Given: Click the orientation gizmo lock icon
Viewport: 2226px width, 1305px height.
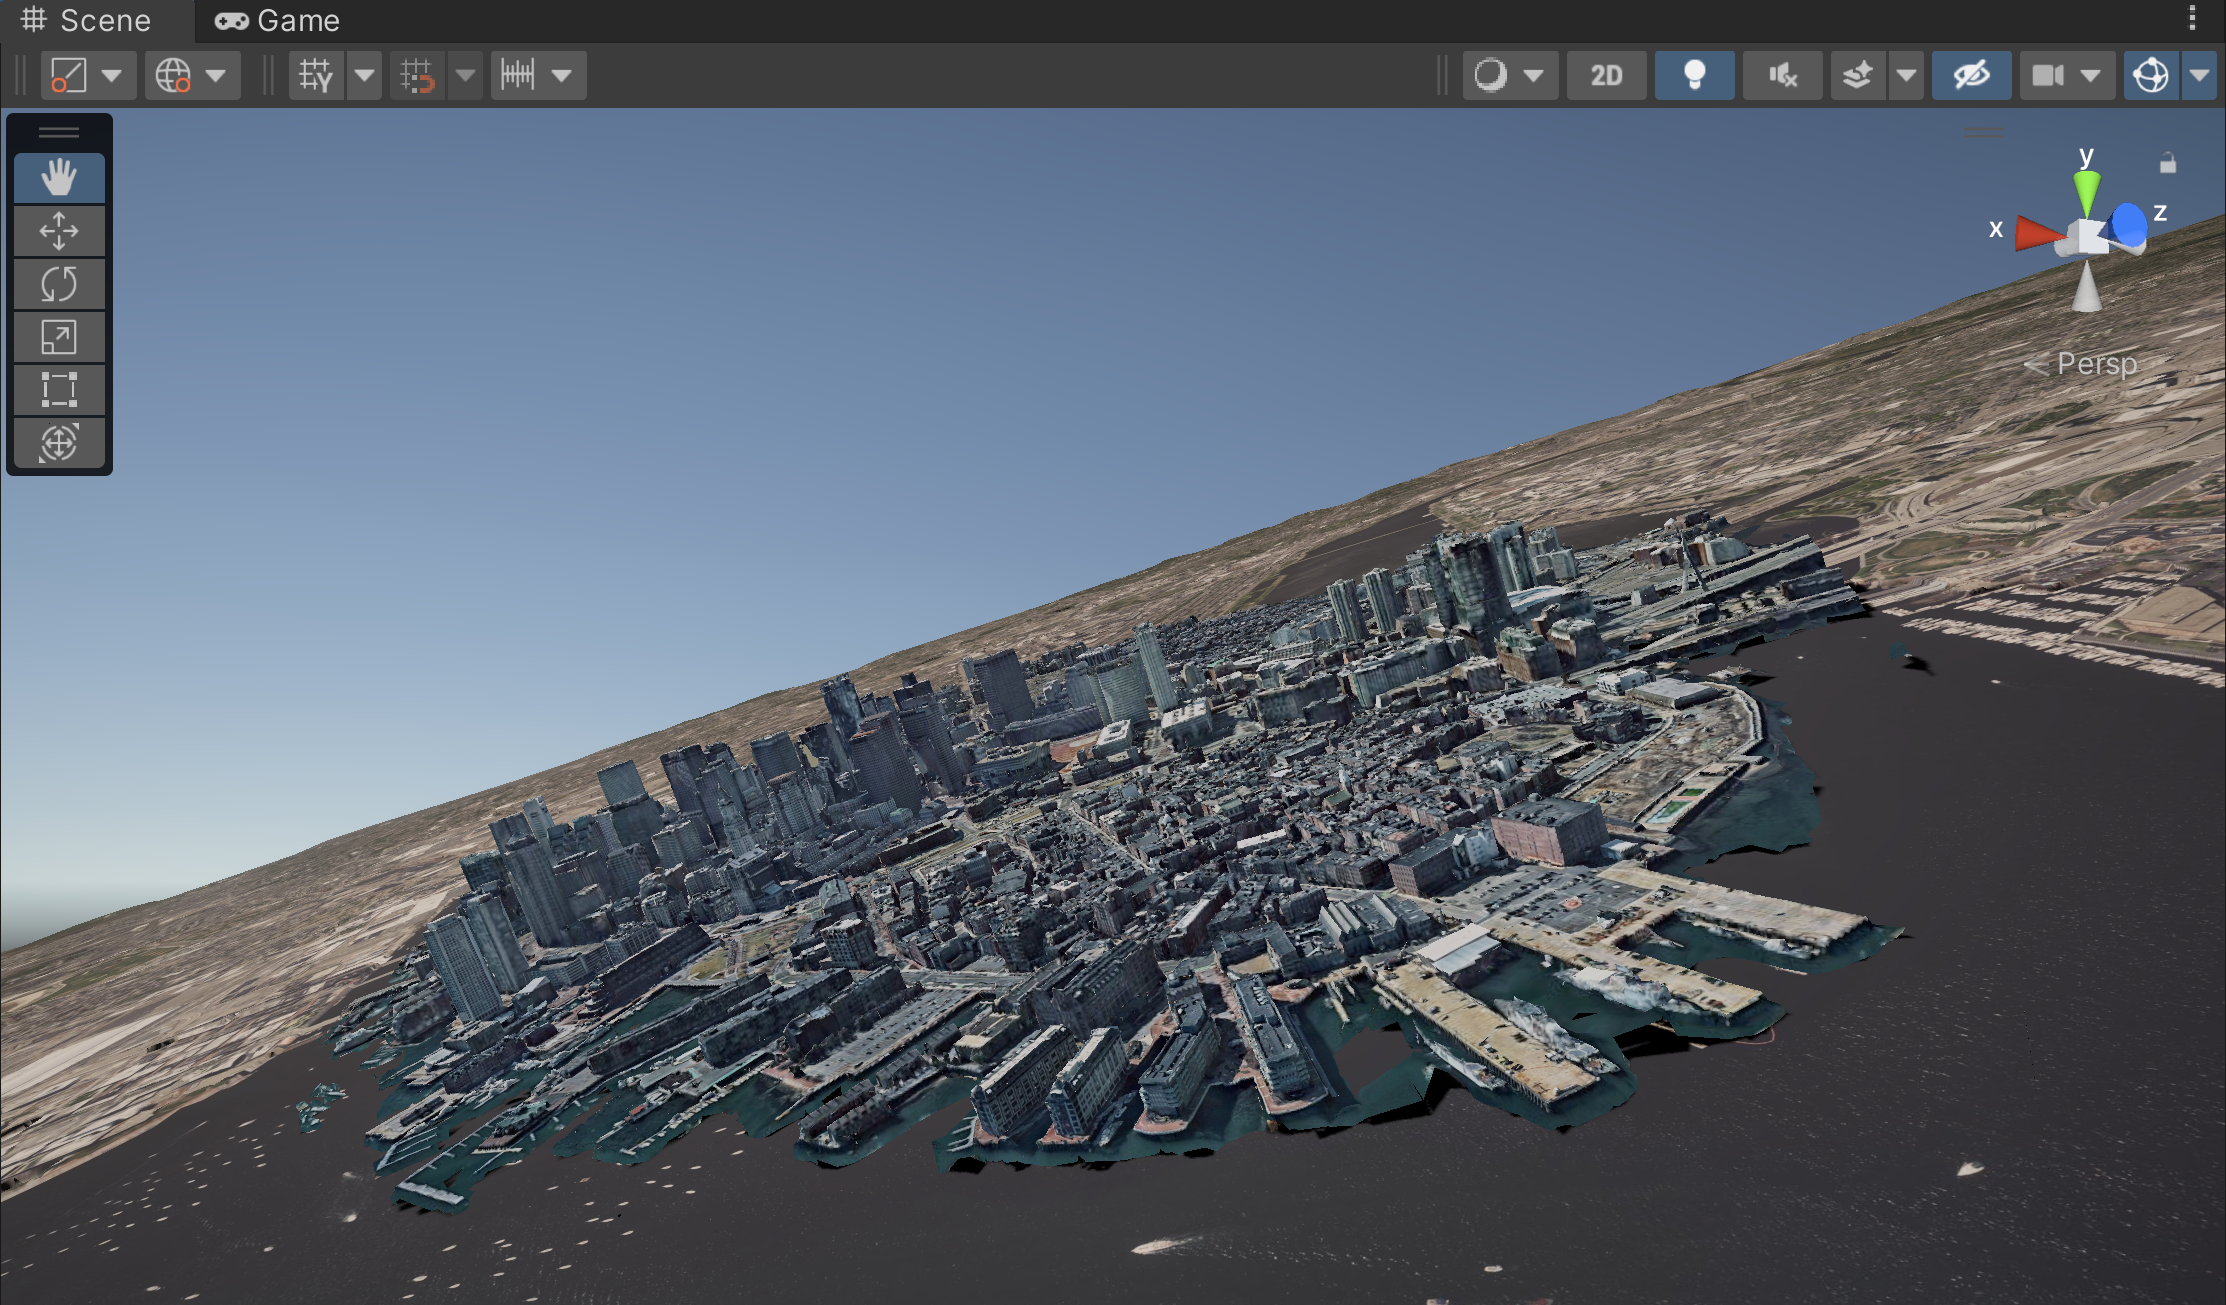Looking at the screenshot, I should (x=2168, y=163).
